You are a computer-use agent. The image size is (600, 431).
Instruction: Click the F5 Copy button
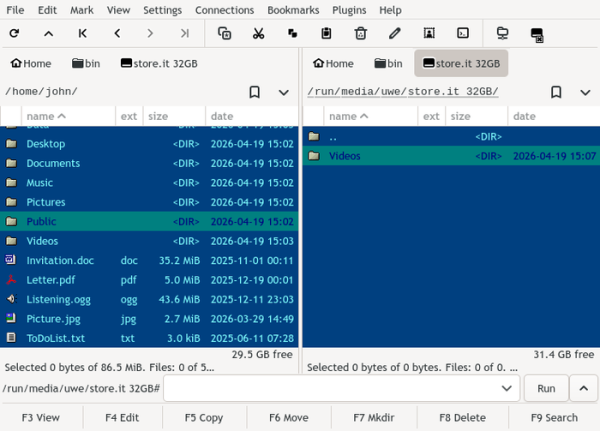204,418
